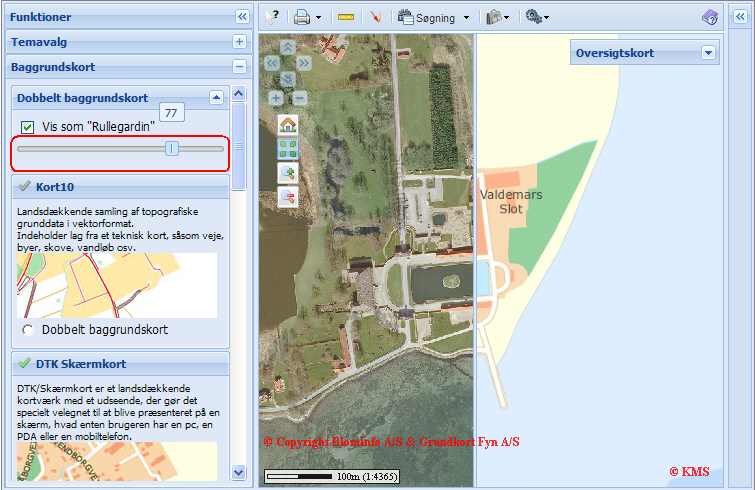
Task: Collapse the Funktioner side panel
Action: tap(242, 17)
